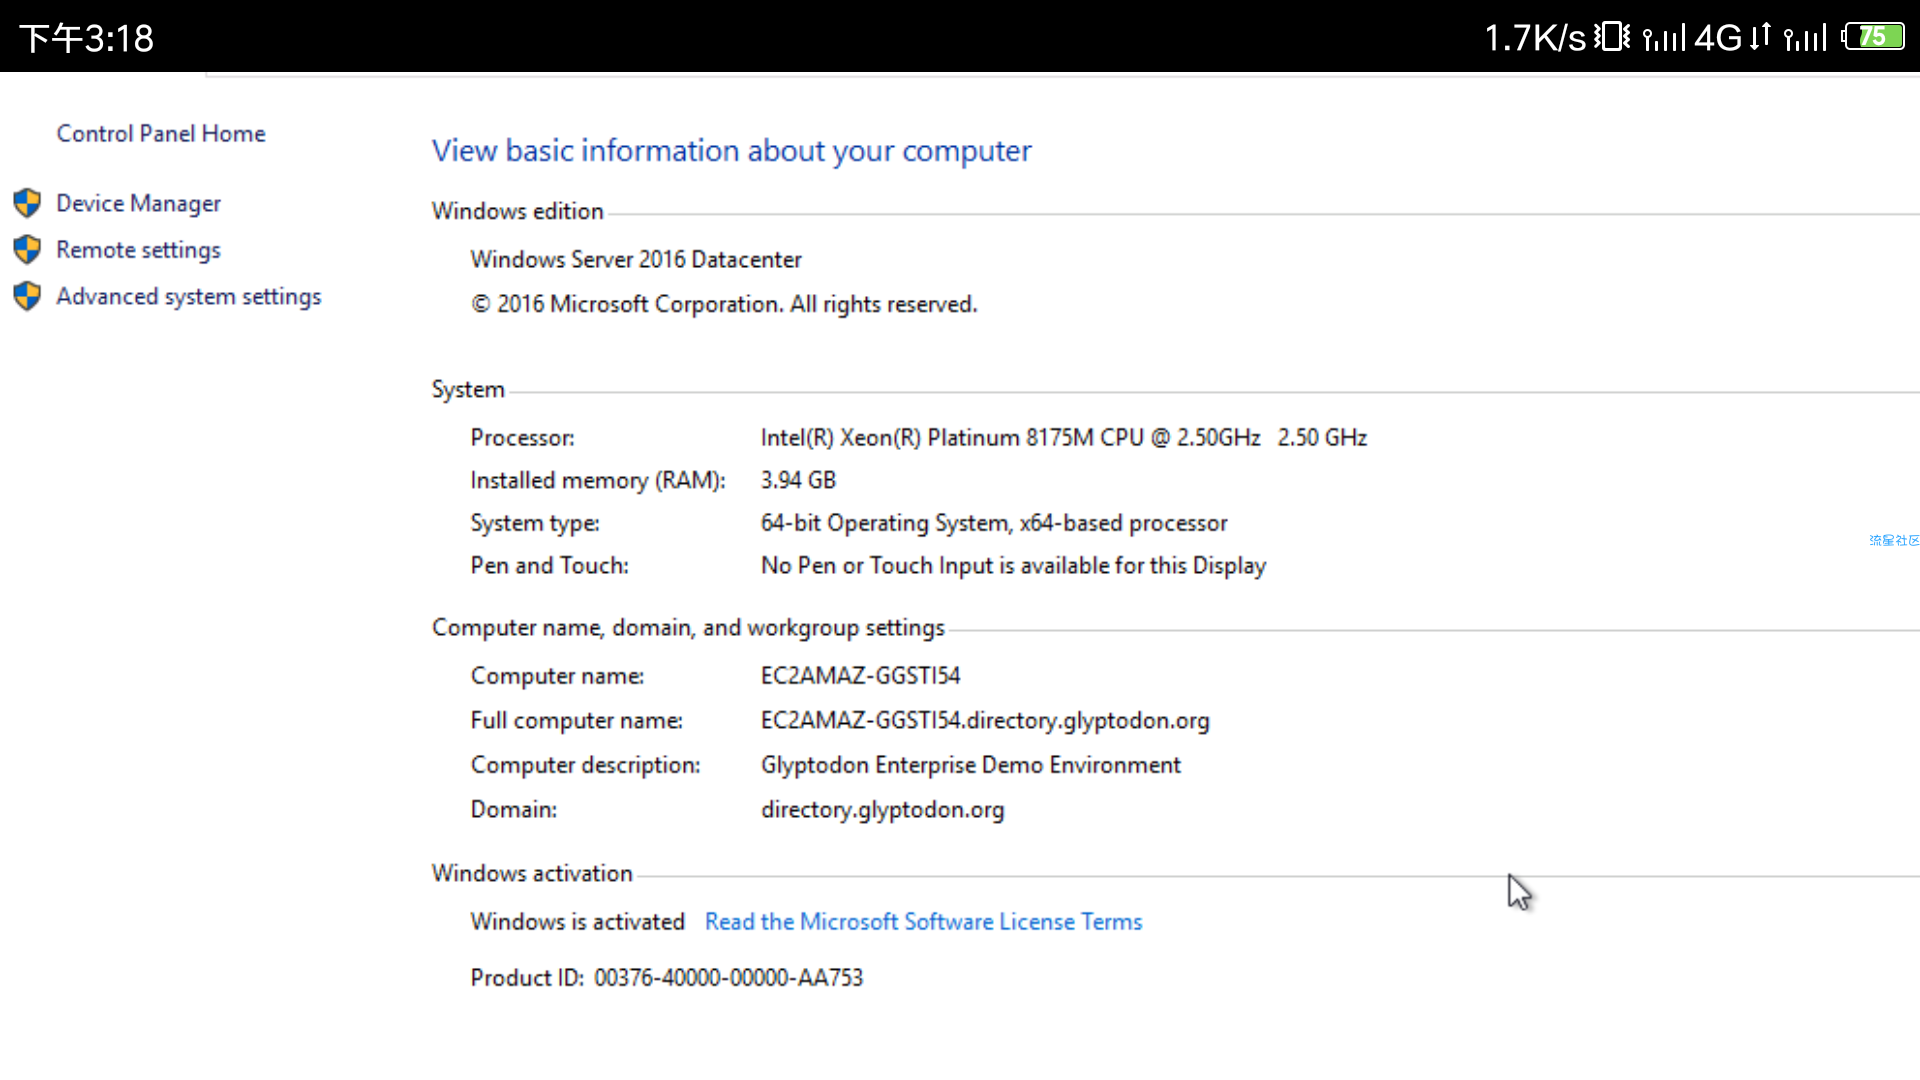1920x1080 pixels.
Task: Click the Xeon Platinum 8175M processor value
Action: pos(1063,437)
